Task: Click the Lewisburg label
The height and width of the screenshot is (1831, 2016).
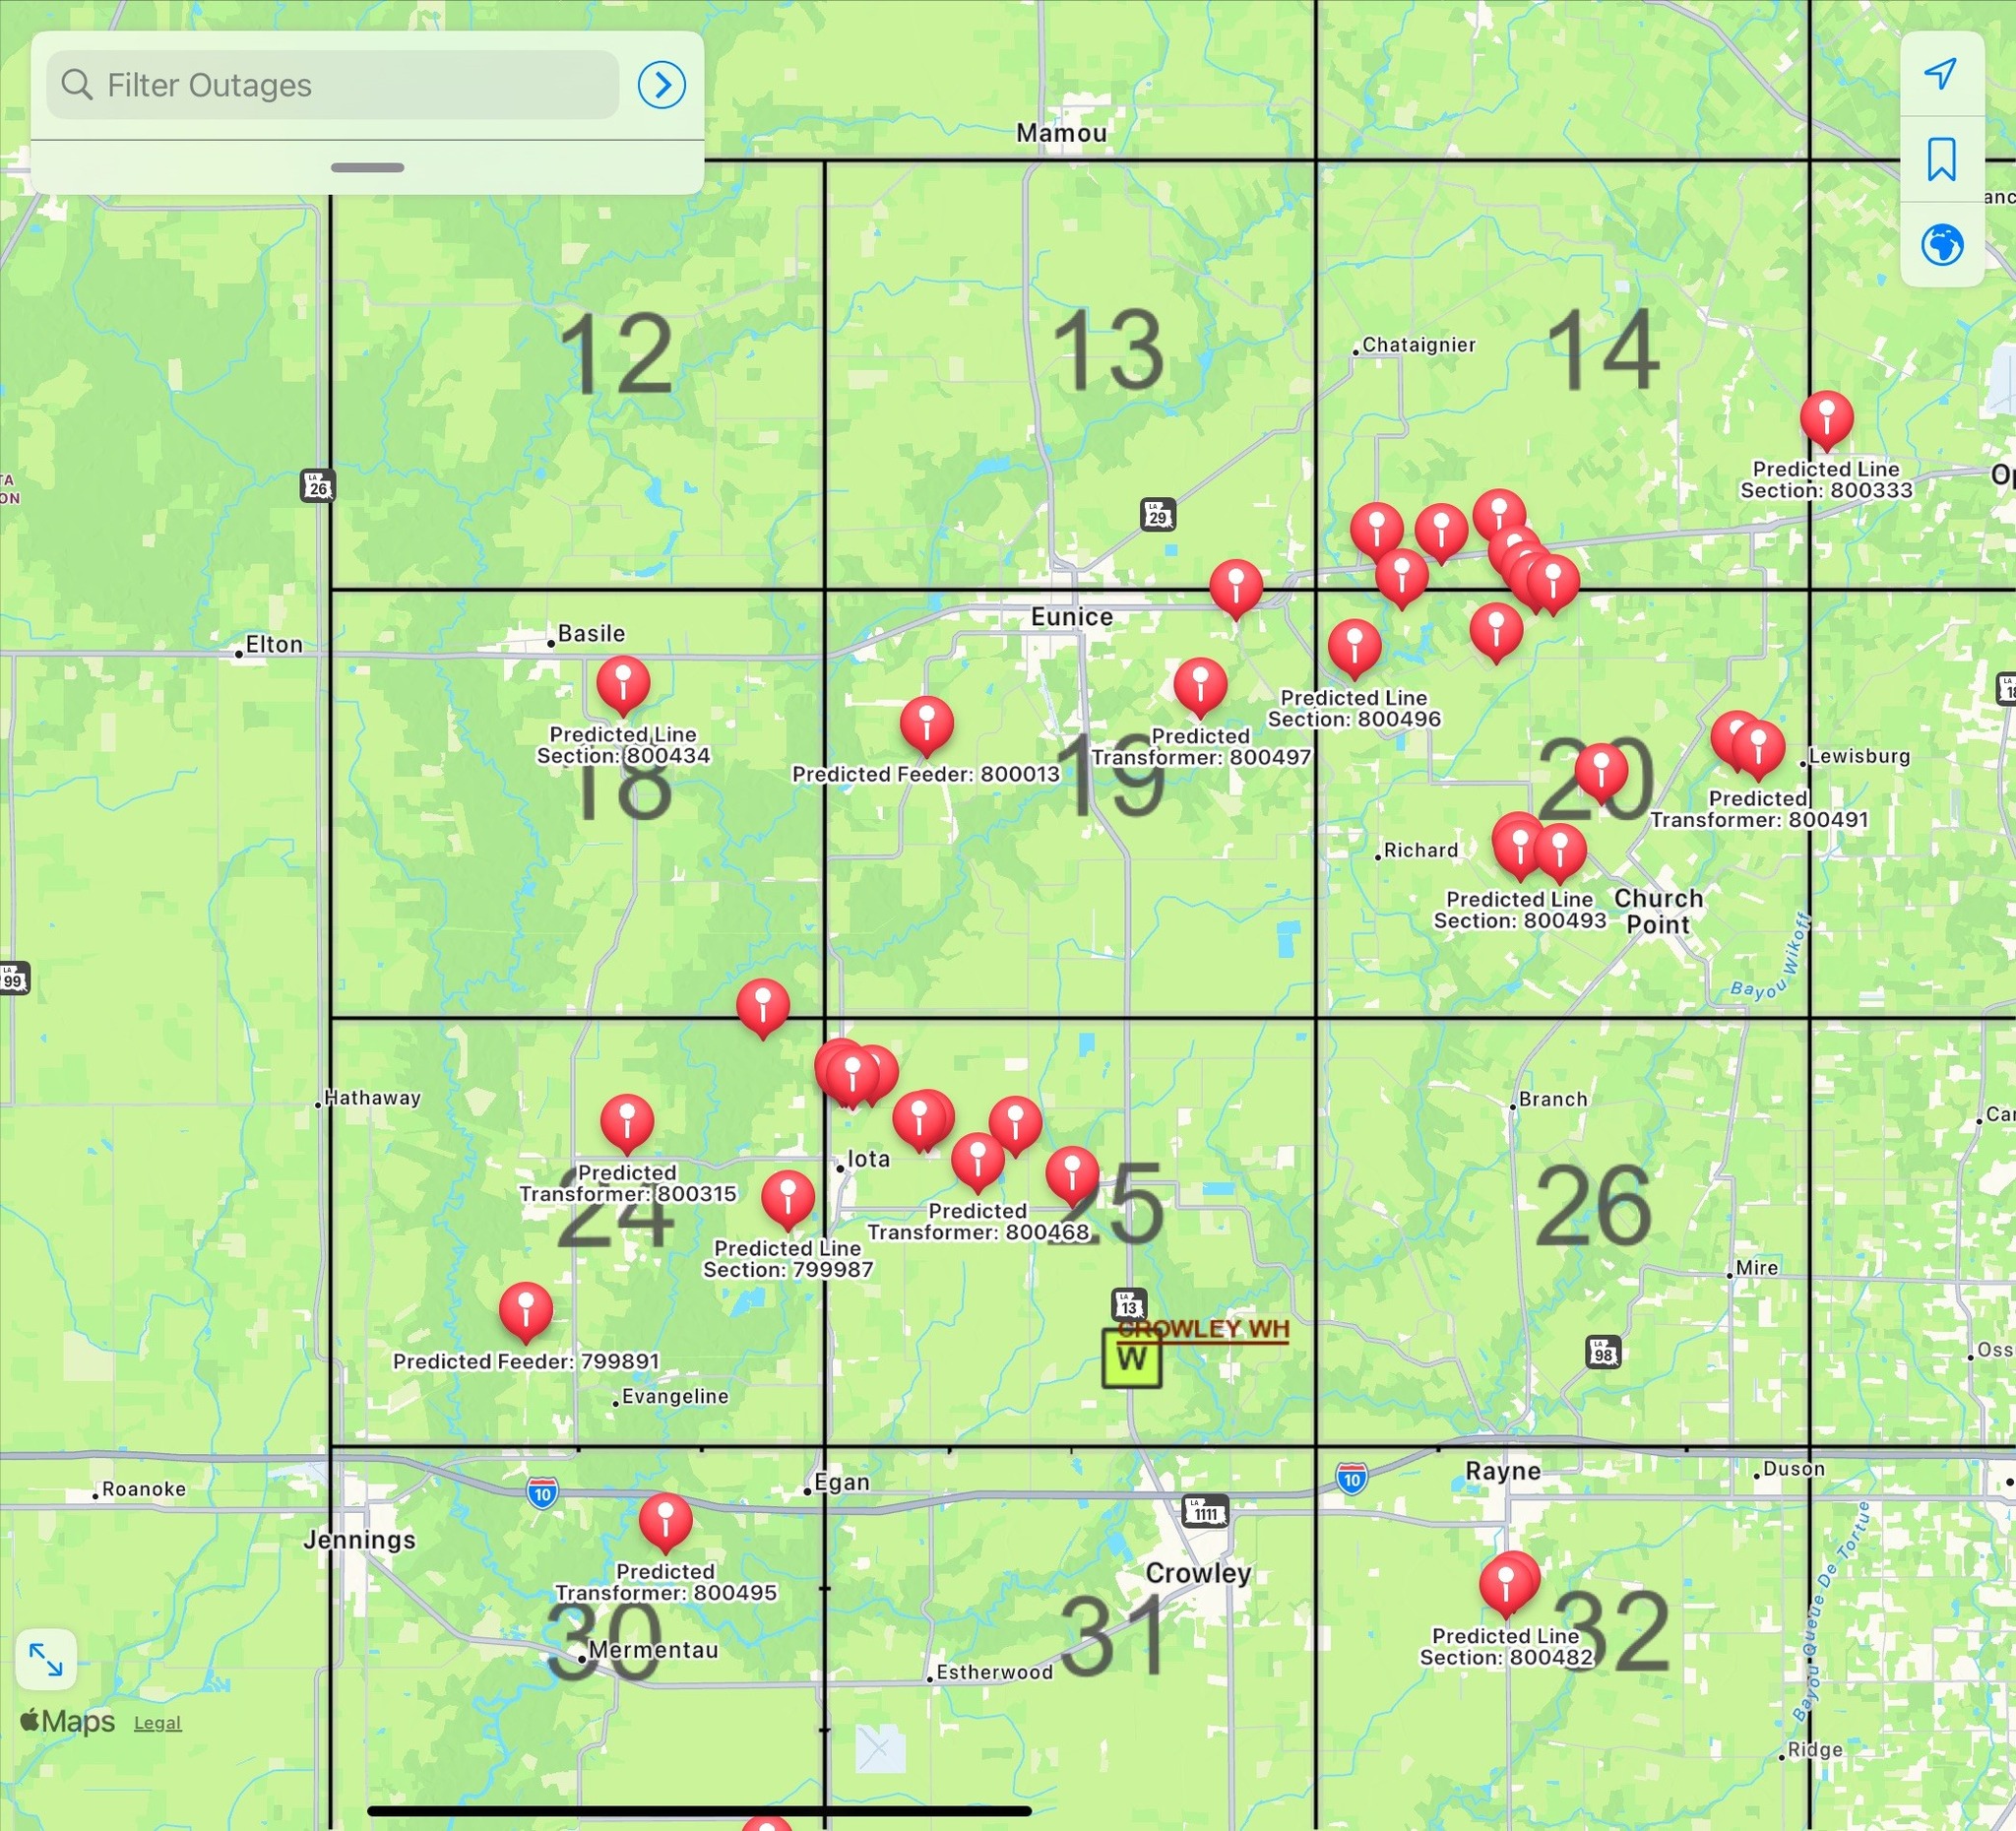Action: (1859, 756)
